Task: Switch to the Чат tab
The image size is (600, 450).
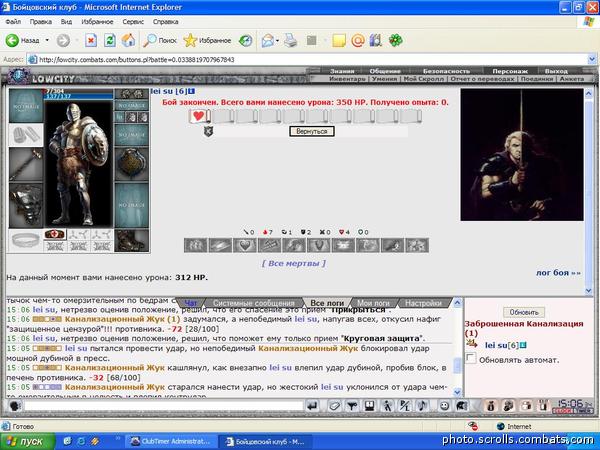Action: click(190, 303)
